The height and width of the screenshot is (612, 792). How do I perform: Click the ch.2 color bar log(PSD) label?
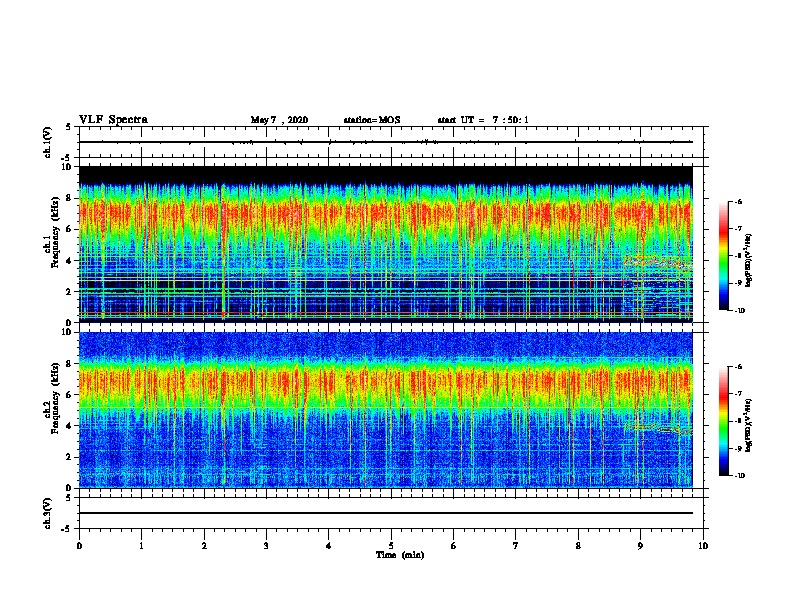click(x=749, y=425)
